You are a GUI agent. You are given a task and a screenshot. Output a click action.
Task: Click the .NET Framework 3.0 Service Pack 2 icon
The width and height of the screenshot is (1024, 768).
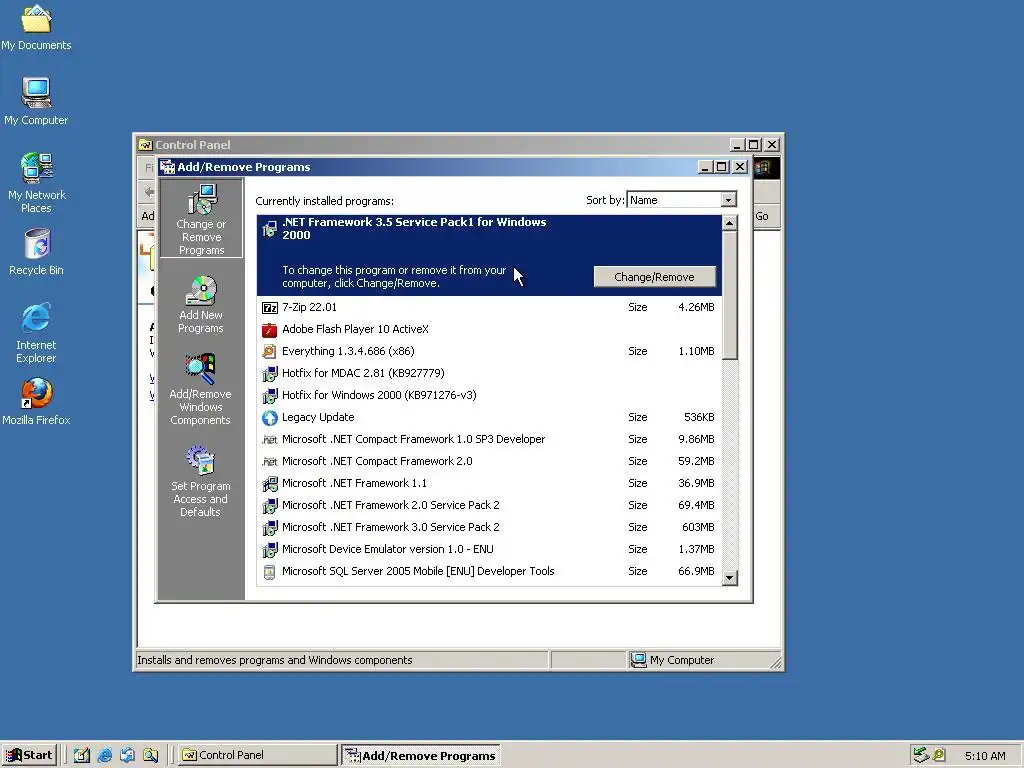click(x=270, y=528)
